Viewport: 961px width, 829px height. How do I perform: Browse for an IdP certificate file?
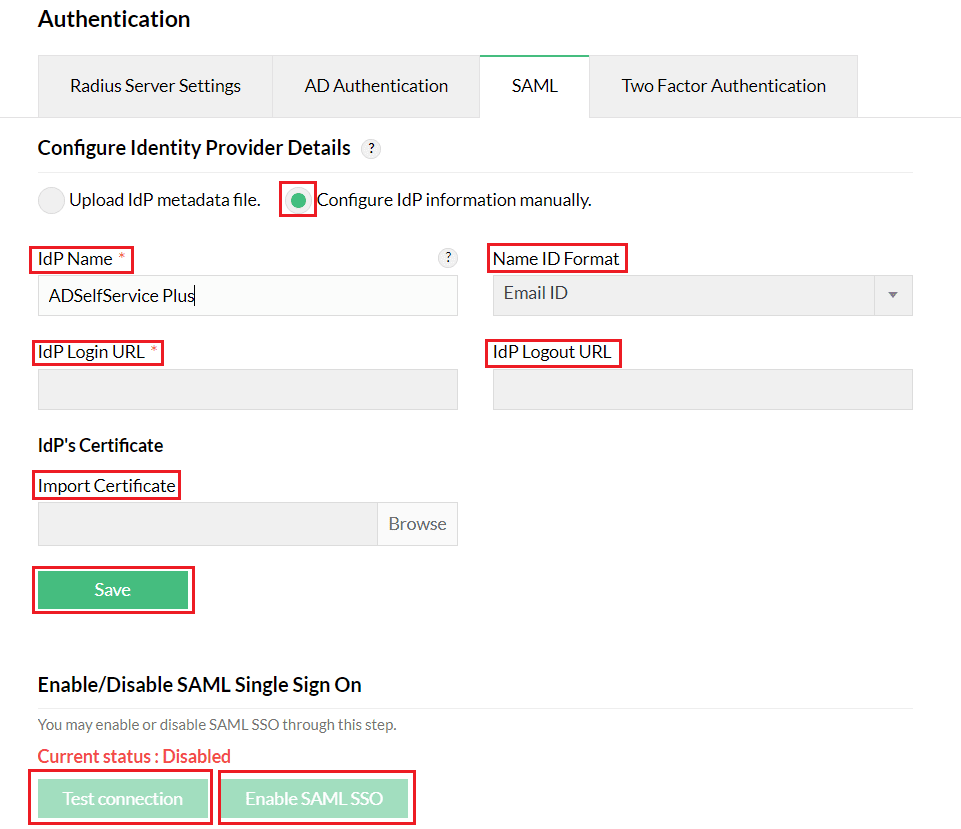pyautogui.click(x=417, y=523)
